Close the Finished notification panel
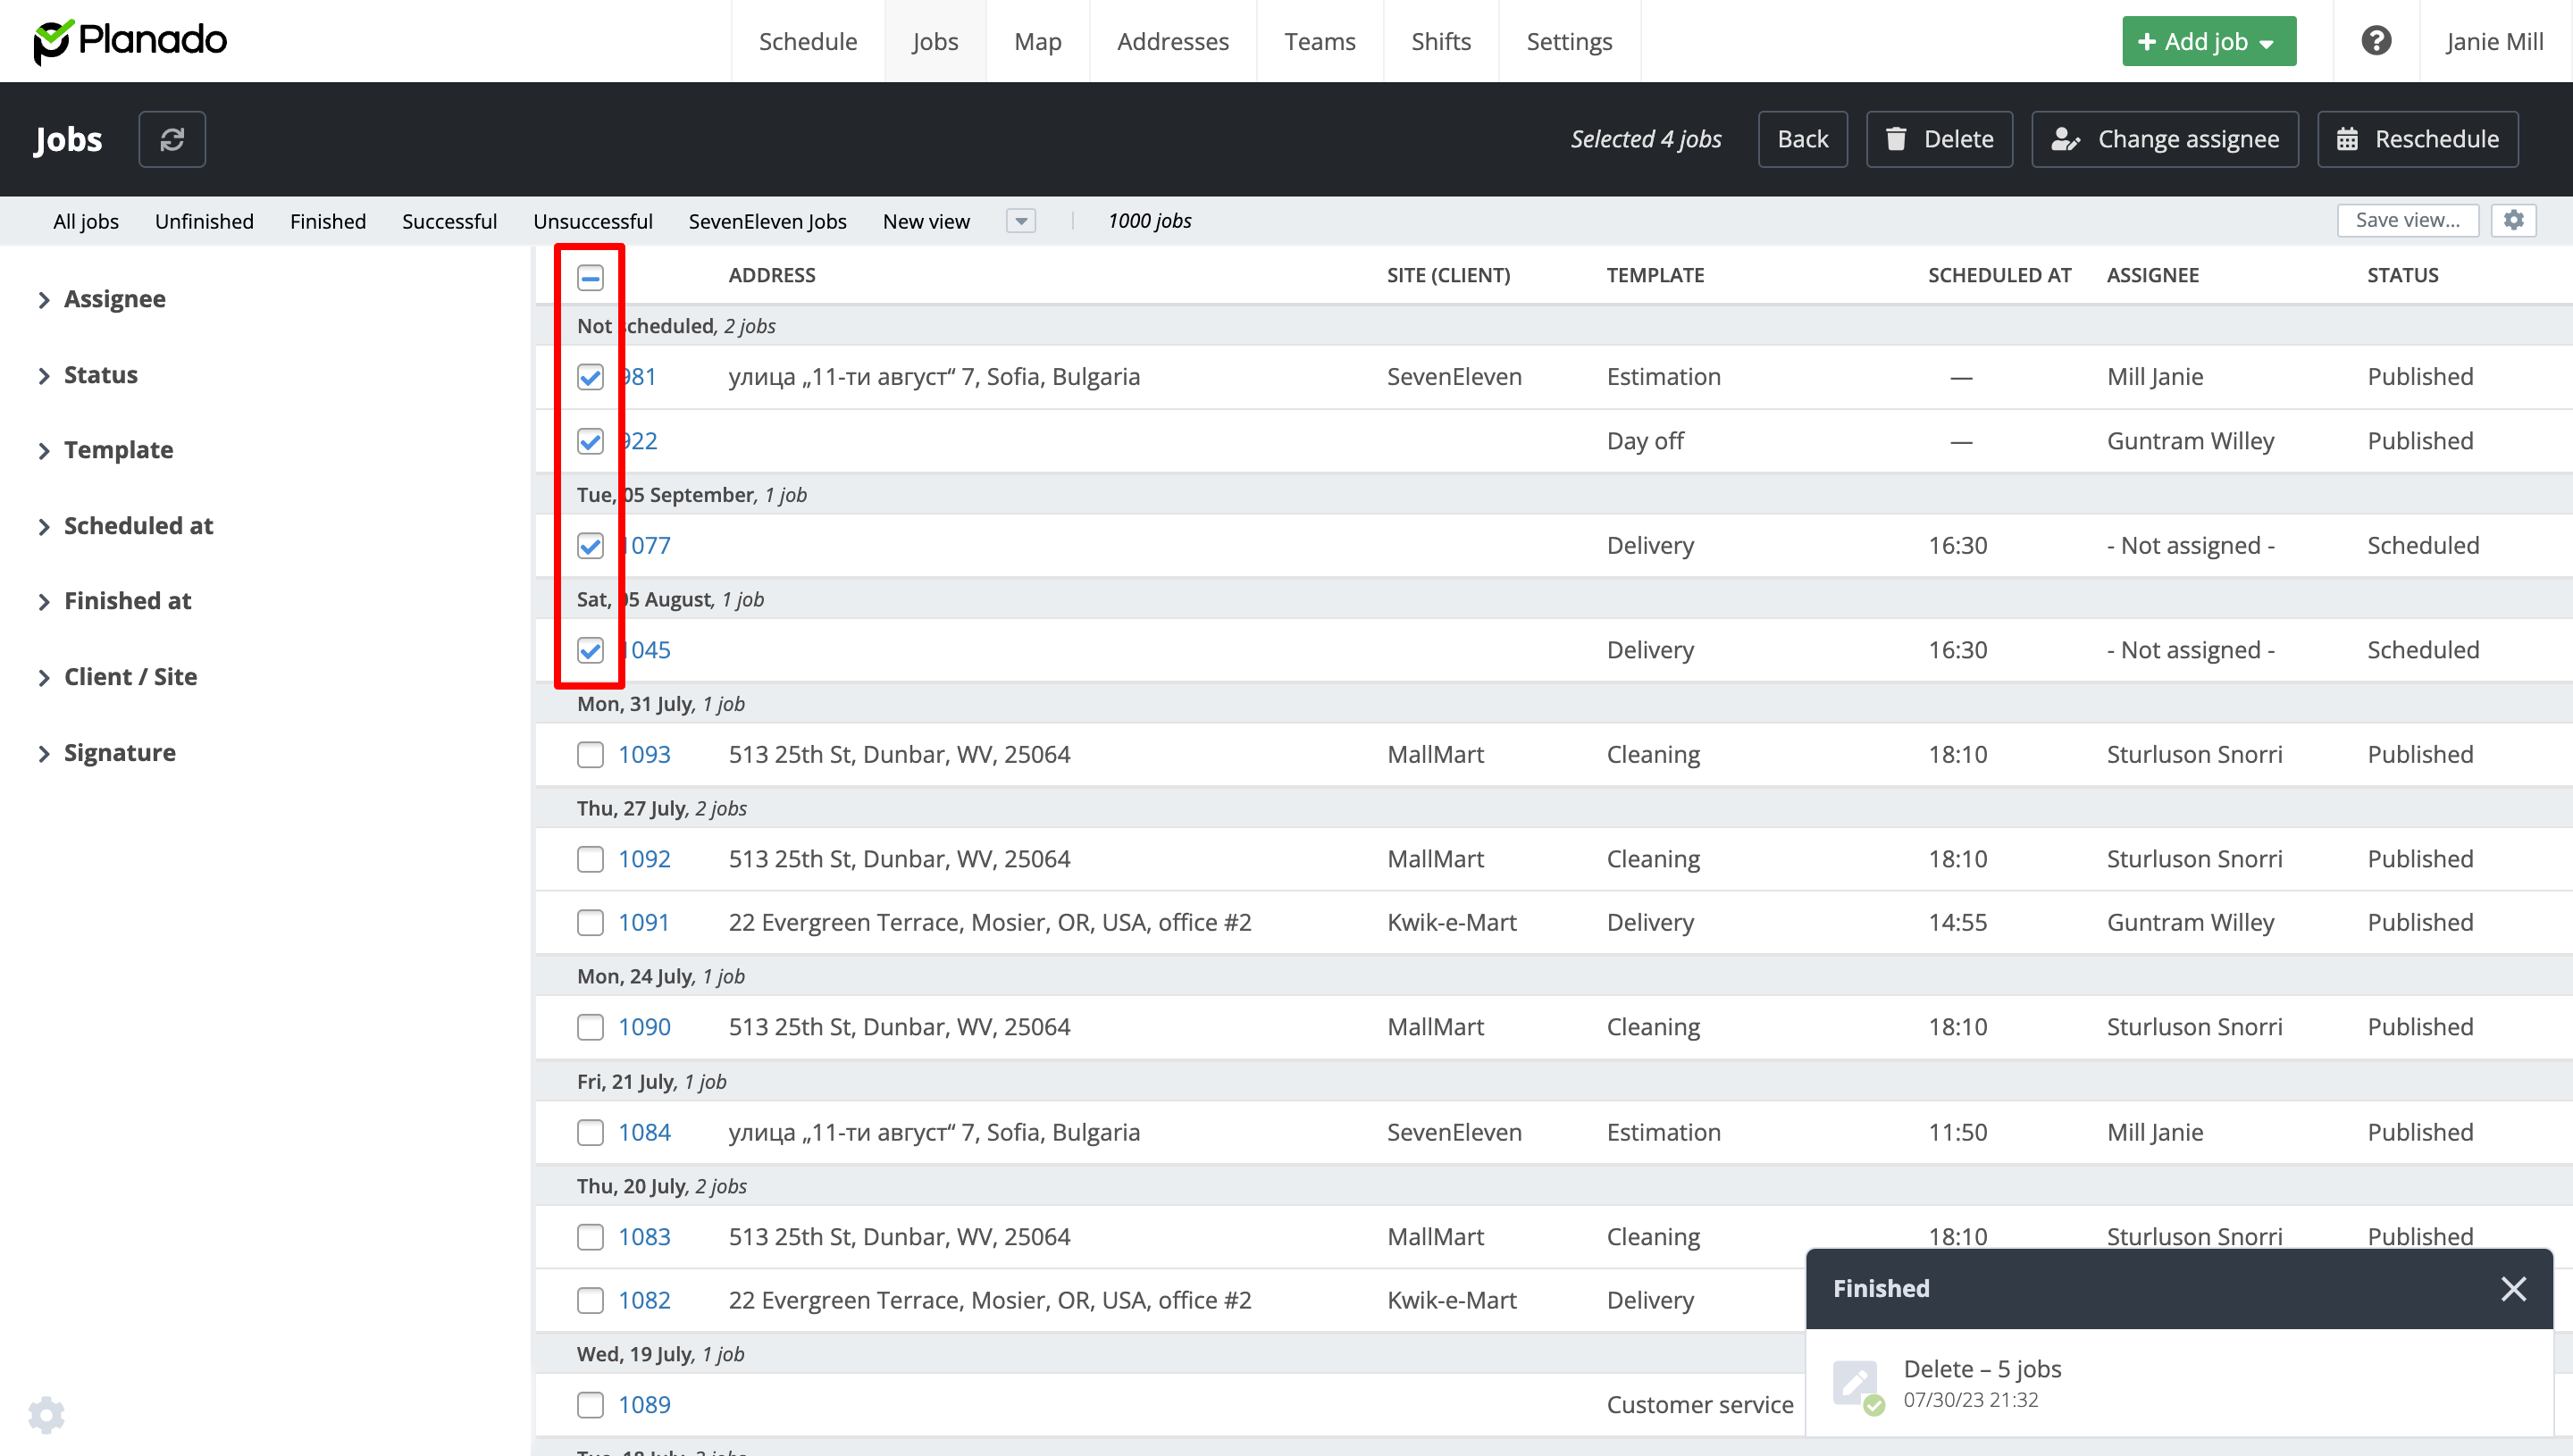Viewport: 2573px width, 1456px height. pyautogui.click(x=2513, y=1288)
